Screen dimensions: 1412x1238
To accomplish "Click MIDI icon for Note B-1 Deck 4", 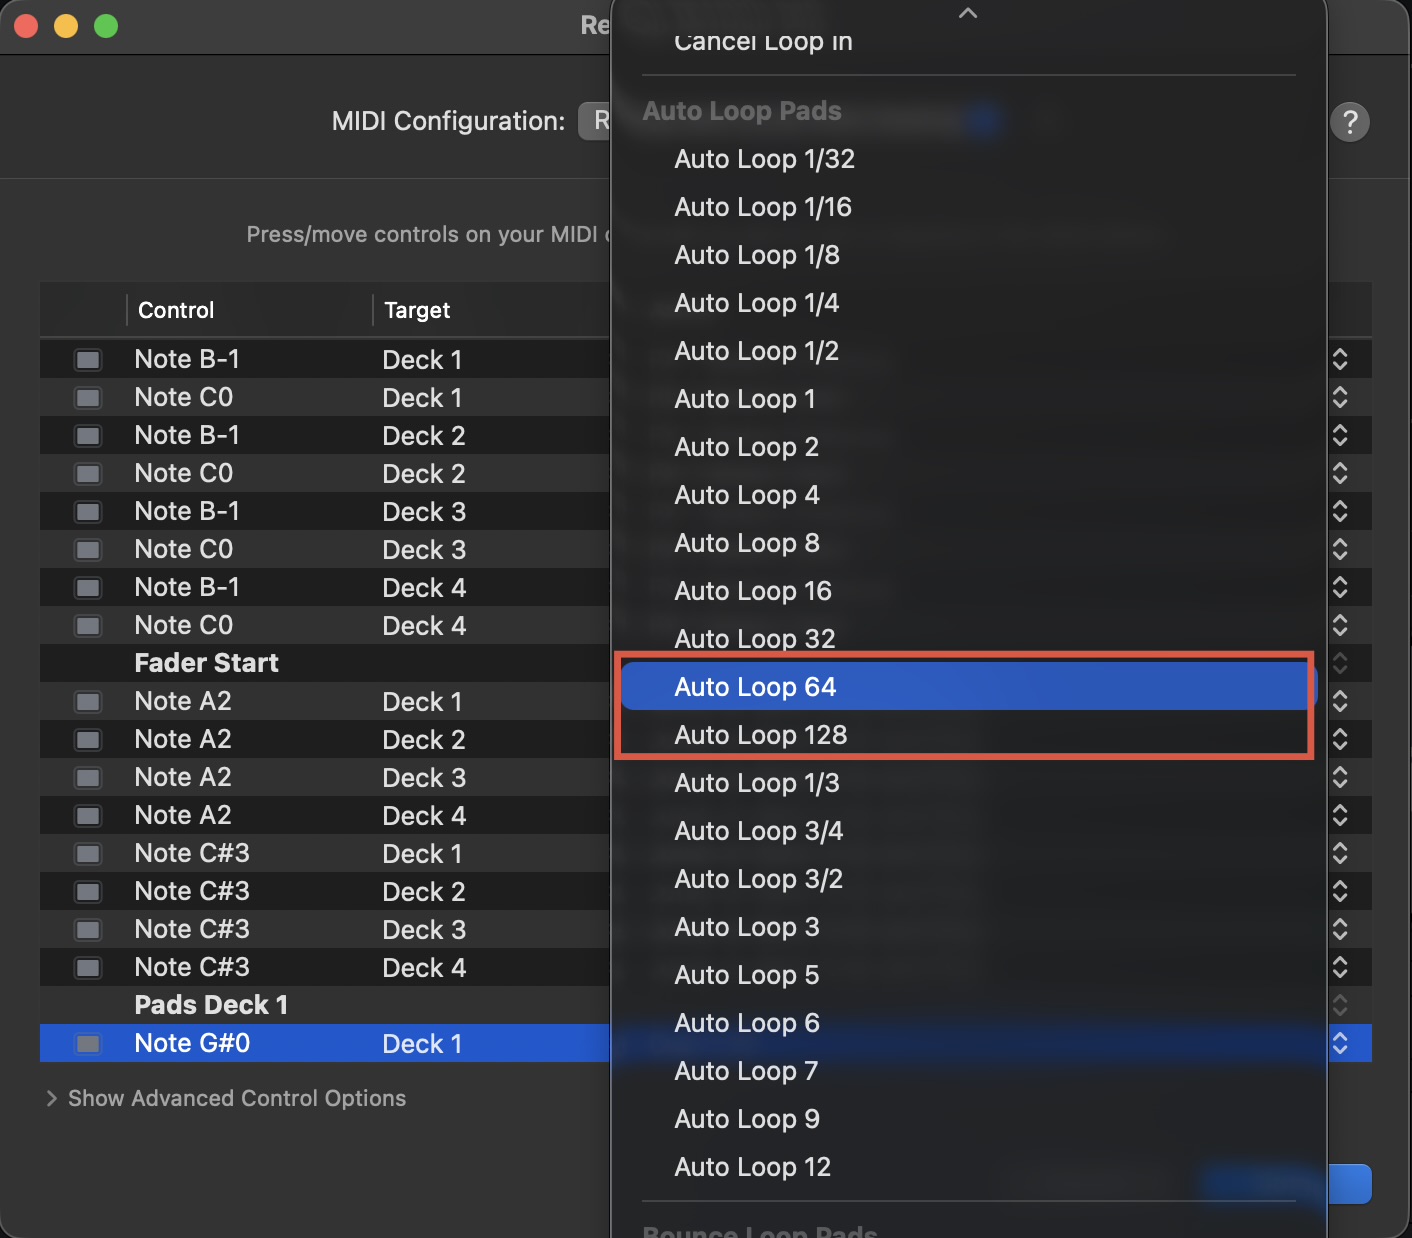I will coord(88,587).
